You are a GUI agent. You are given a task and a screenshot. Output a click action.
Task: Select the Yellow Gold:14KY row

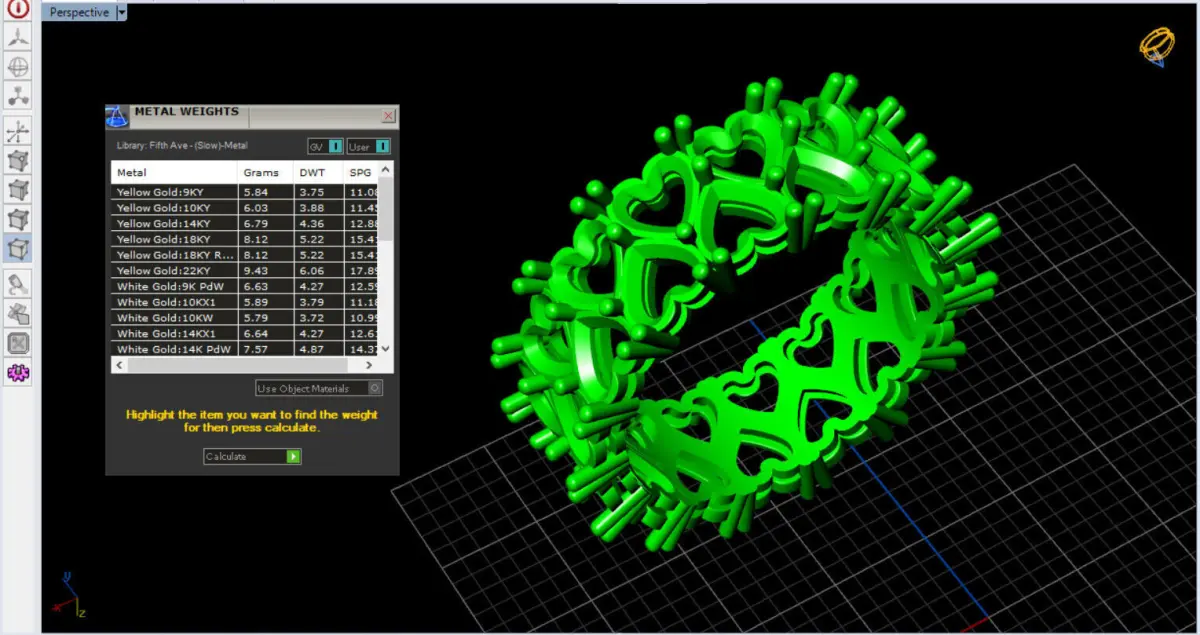[246, 224]
